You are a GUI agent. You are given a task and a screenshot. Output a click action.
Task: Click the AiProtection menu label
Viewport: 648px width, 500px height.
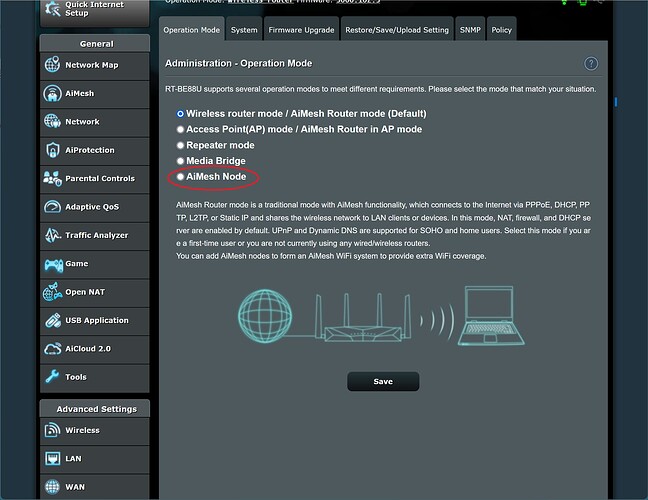point(90,150)
